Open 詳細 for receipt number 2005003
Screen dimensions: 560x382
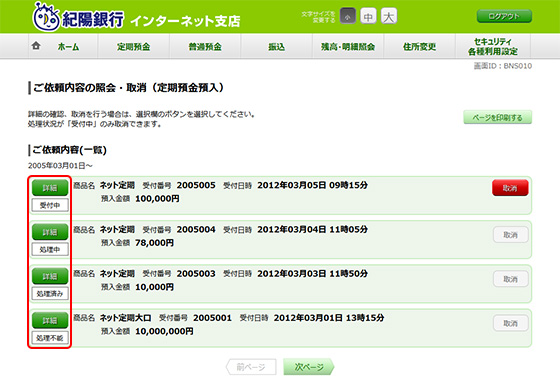point(50,276)
